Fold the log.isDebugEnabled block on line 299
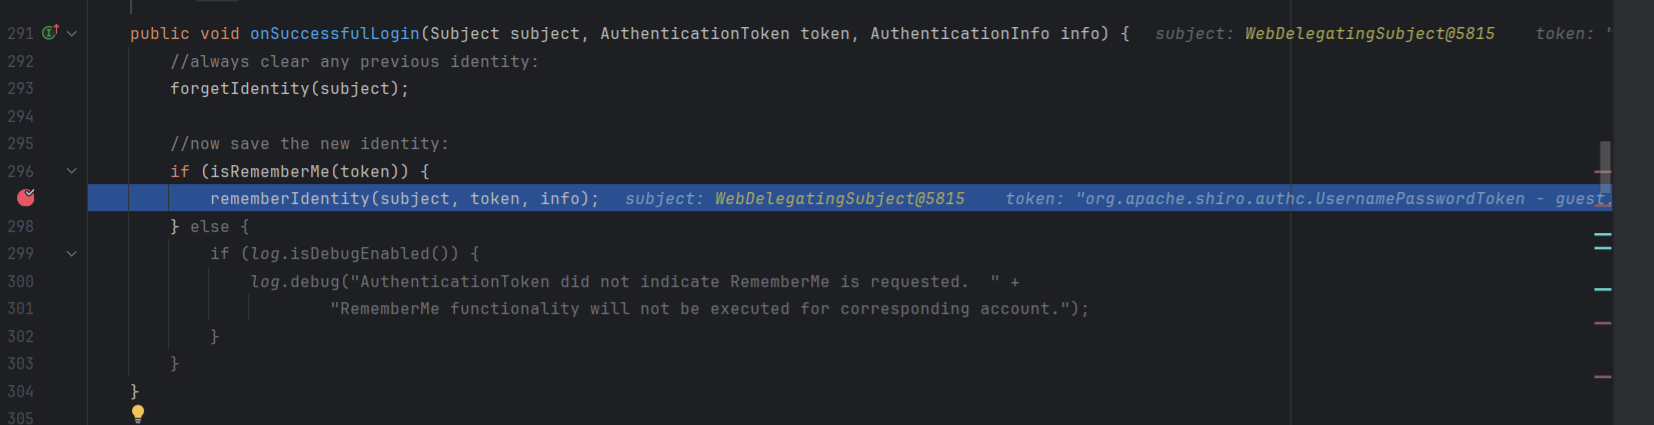The height and width of the screenshot is (425, 1654). coord(72,254)
